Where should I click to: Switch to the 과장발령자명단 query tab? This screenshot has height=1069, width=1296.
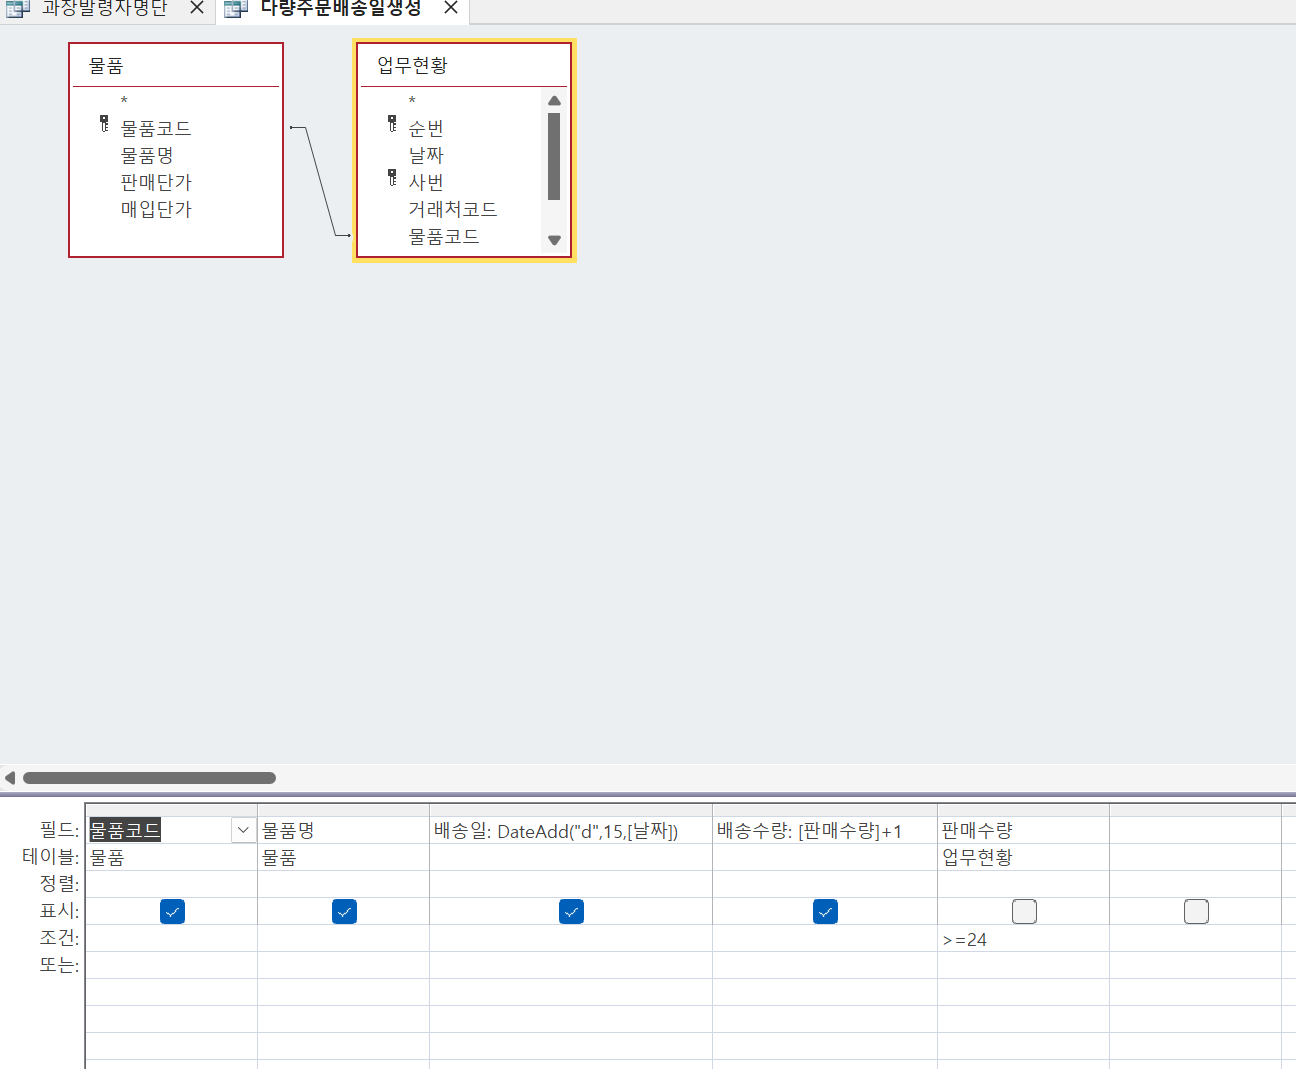tap(104, 8)
